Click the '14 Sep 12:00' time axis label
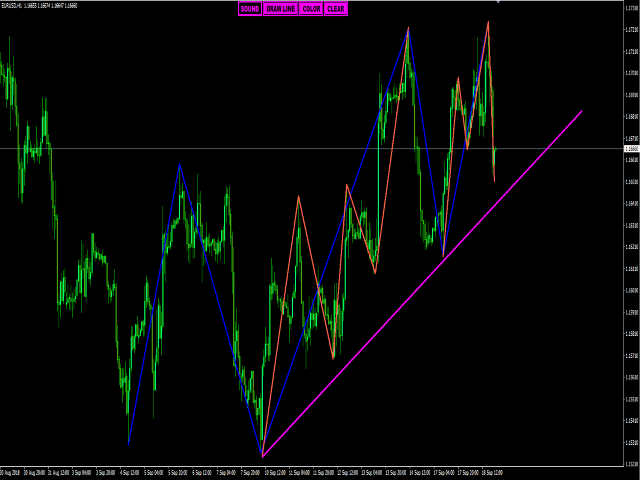This screenshot has height=480, width=640. (420, 473)
